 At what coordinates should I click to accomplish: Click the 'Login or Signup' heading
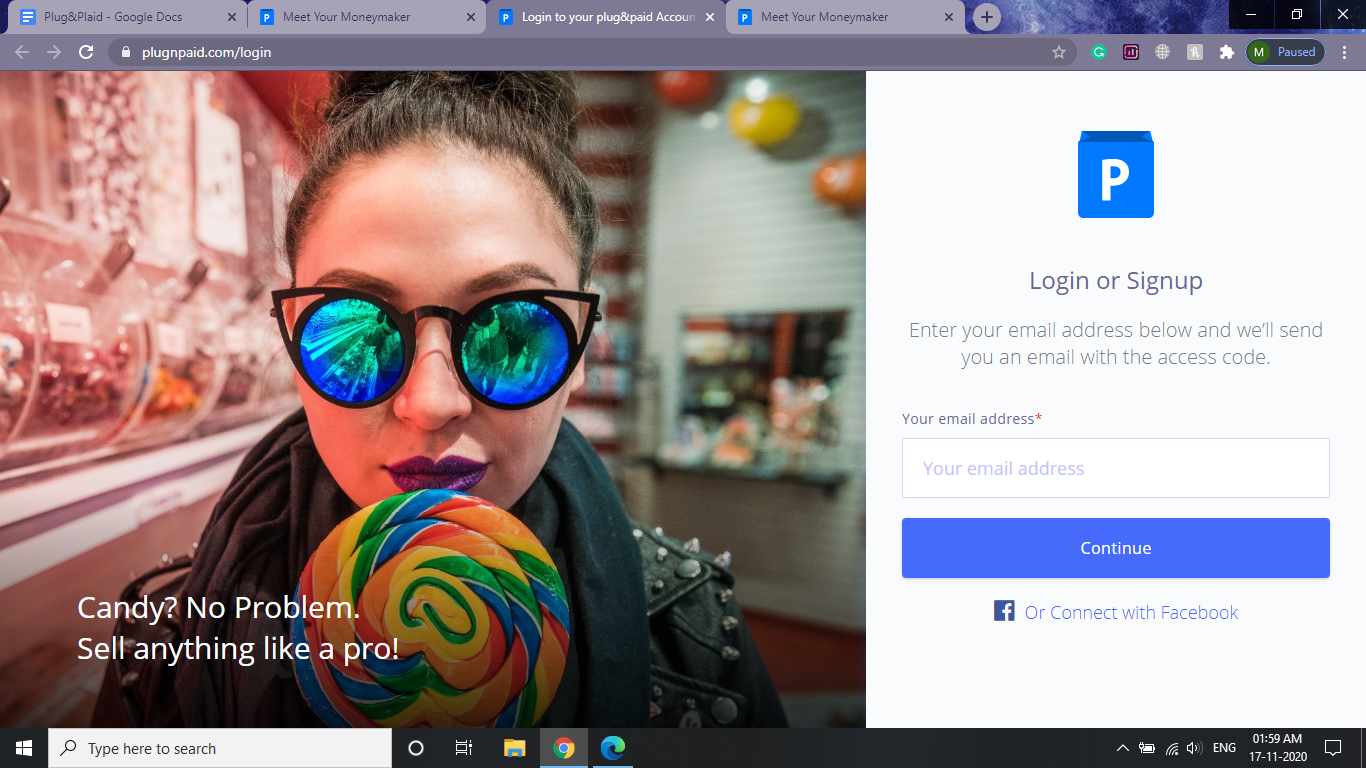tap(1116, 281)
